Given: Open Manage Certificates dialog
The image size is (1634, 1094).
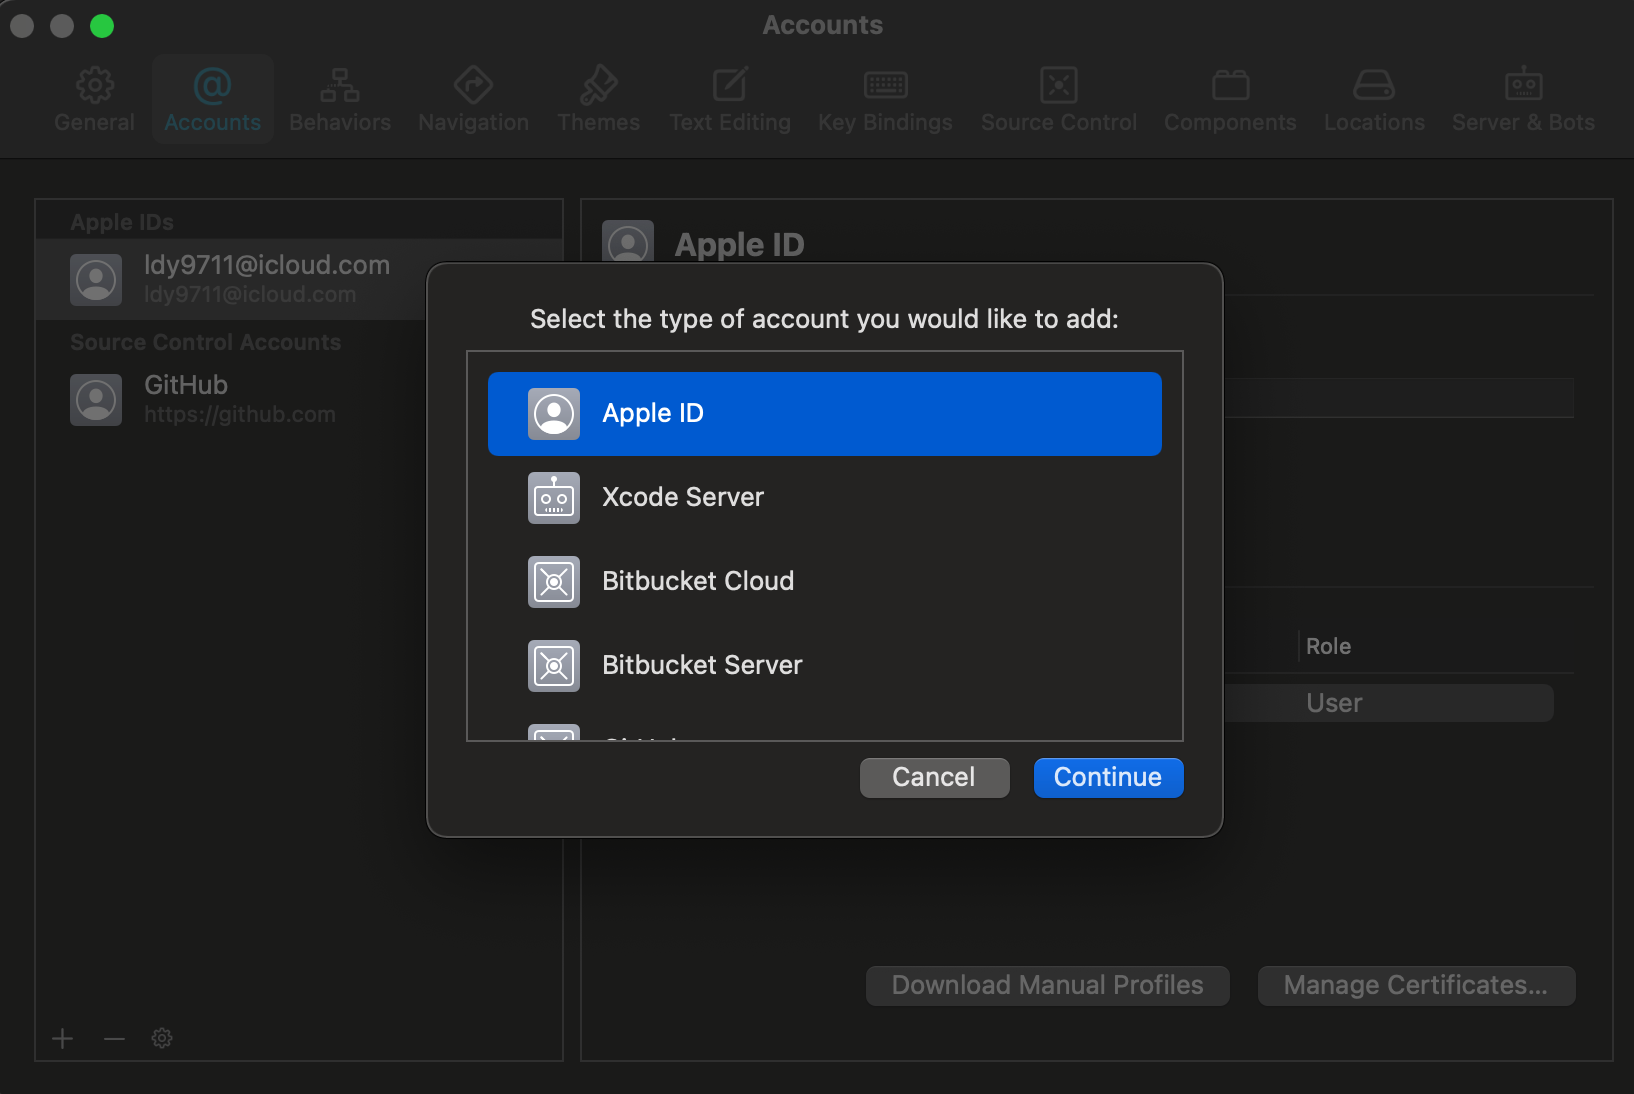Looking at the screenshot, I should [x=1416, y=986].
